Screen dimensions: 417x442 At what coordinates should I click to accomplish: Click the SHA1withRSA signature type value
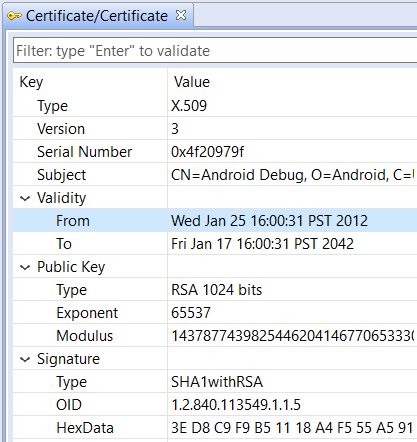pyautogui.click(x=217, y=382)
